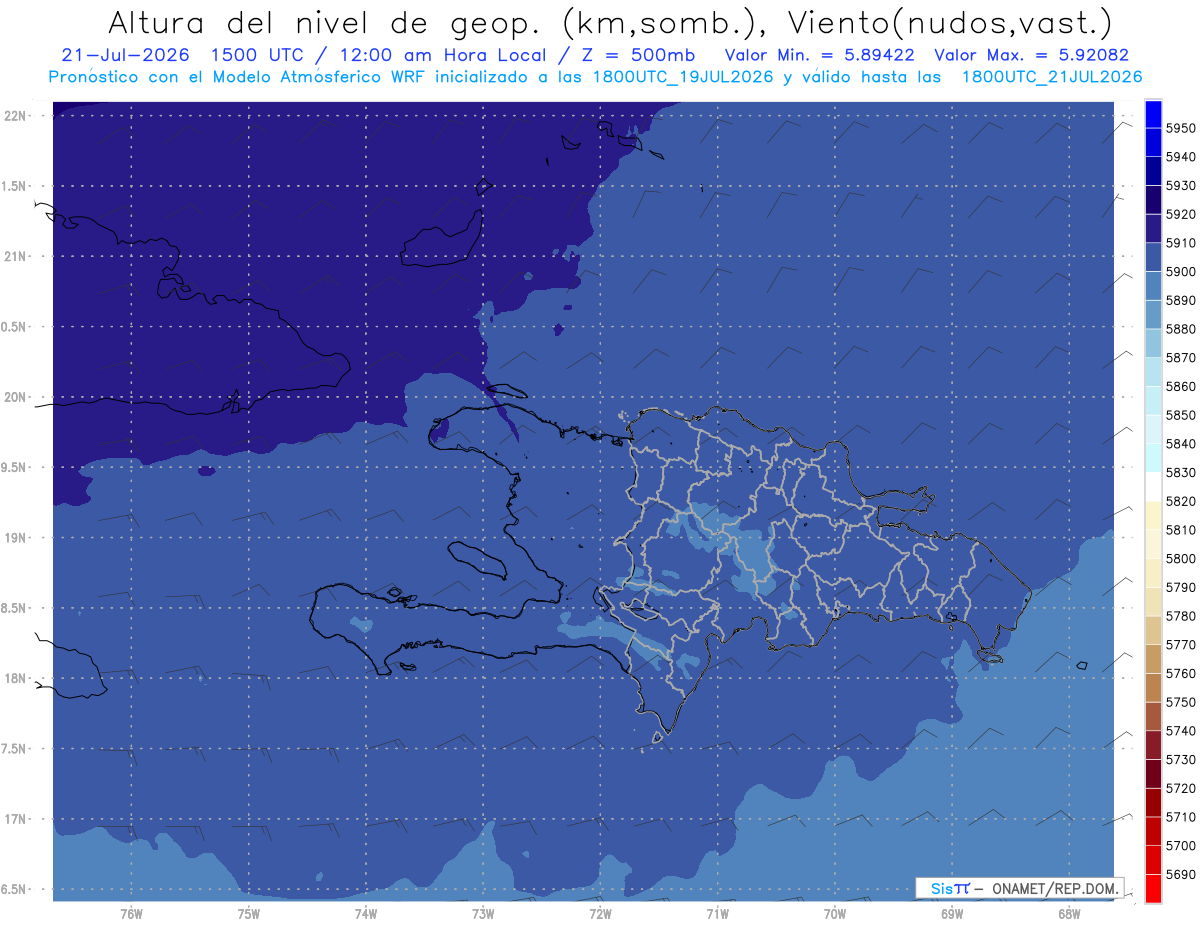Image resolution: width=1200 pixels, height=927 pixels.
Task: Click the '70W' longitude axis label
Action: pos(835,914)
